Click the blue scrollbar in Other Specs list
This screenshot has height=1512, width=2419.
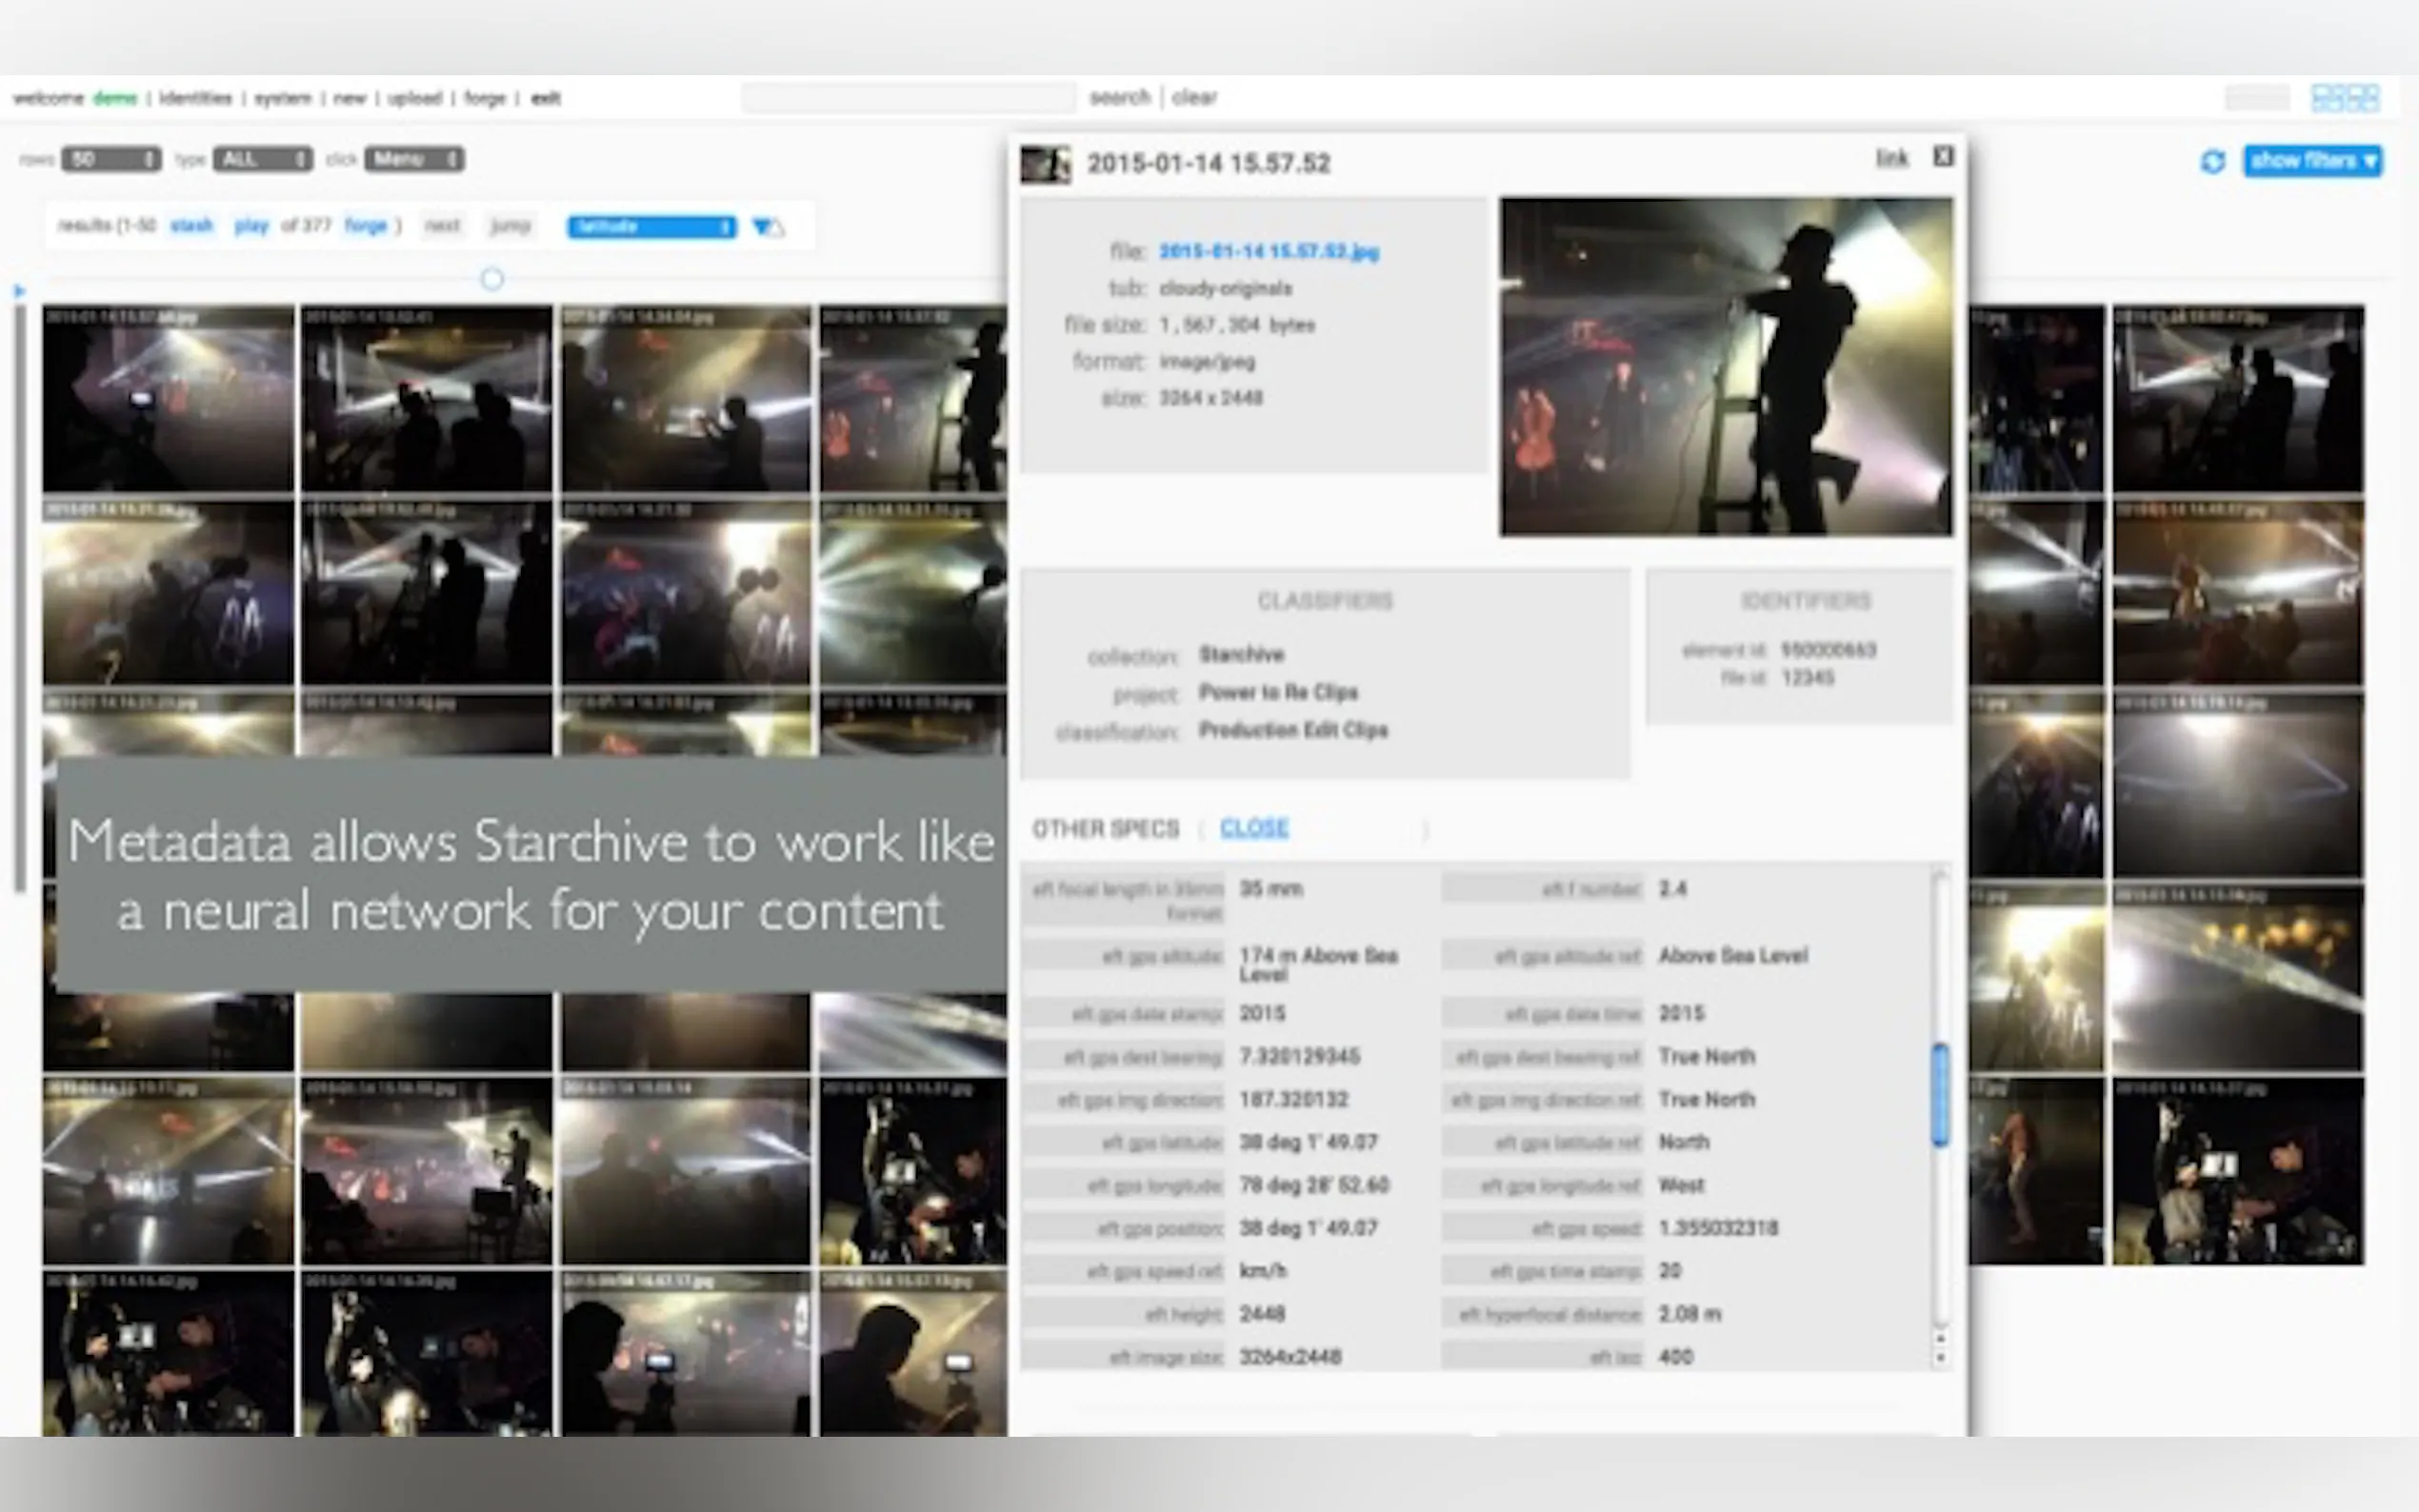(1940, 1095)
